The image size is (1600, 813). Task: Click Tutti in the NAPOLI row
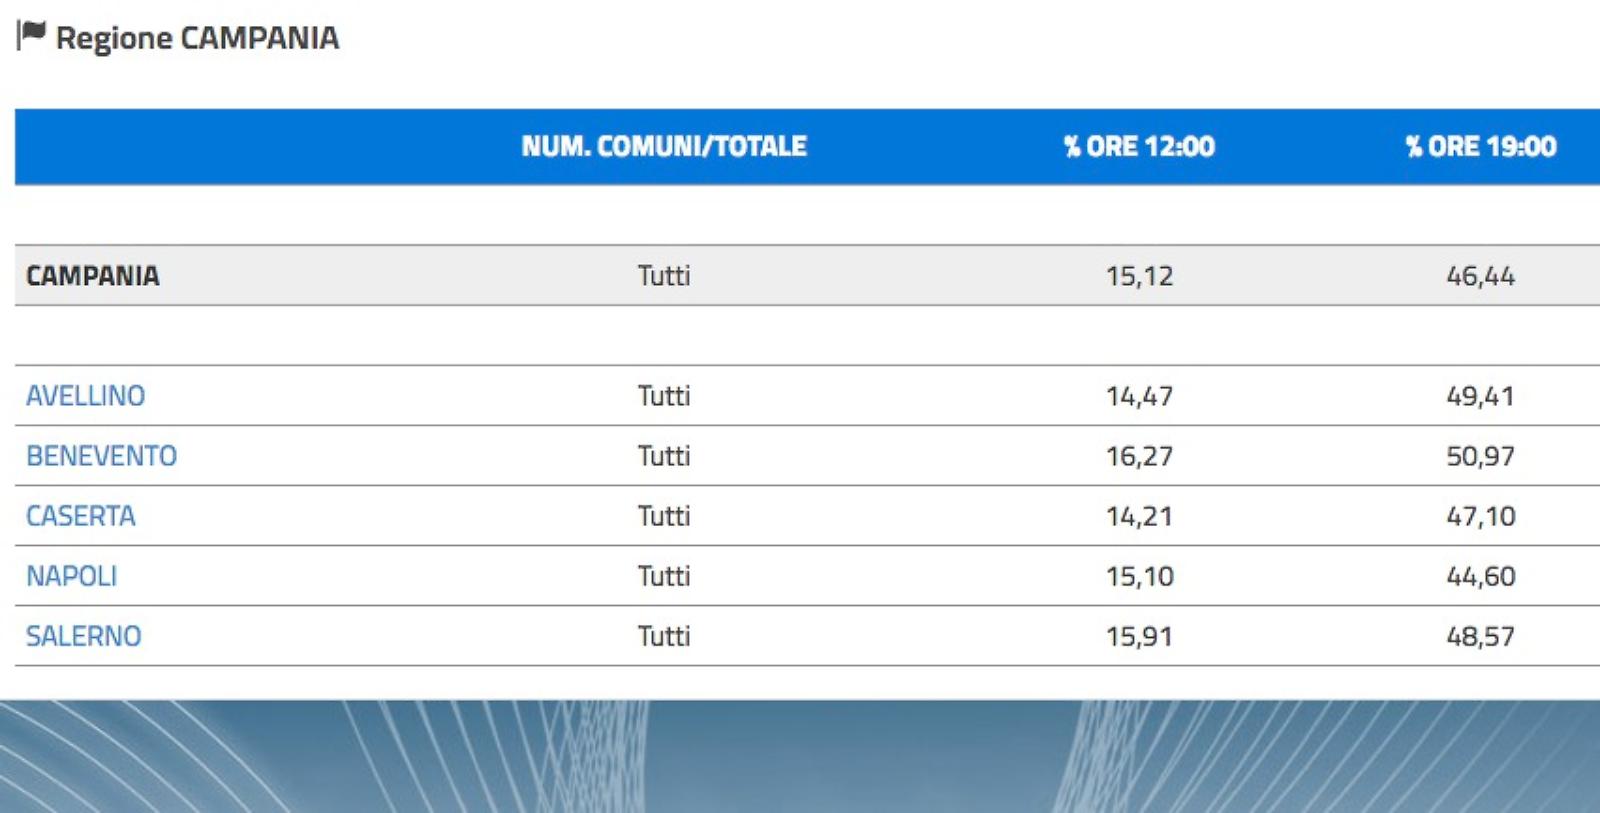point(664,576)
